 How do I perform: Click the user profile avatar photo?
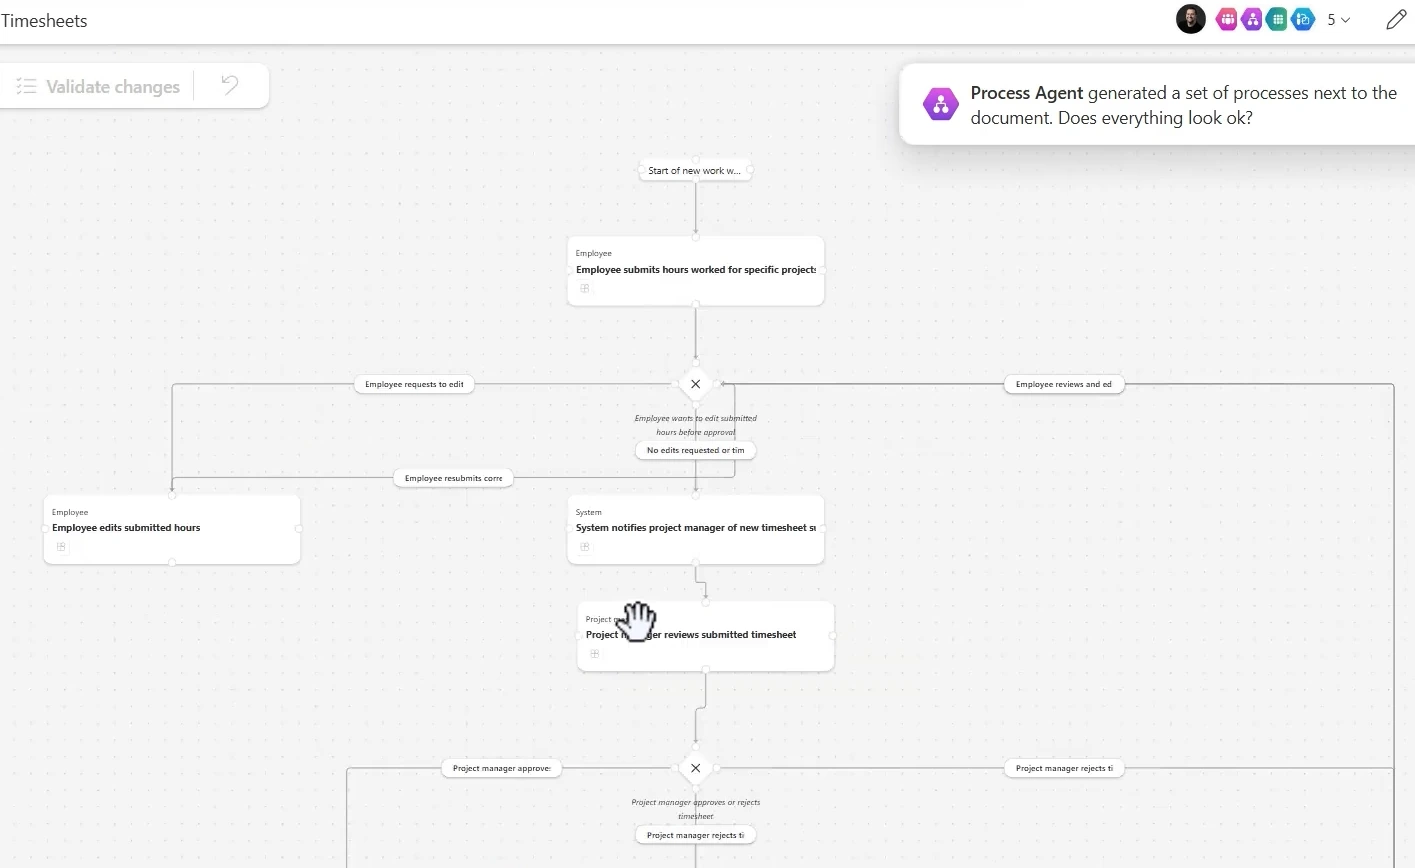pyautogui.click(x=1190, y=19)
